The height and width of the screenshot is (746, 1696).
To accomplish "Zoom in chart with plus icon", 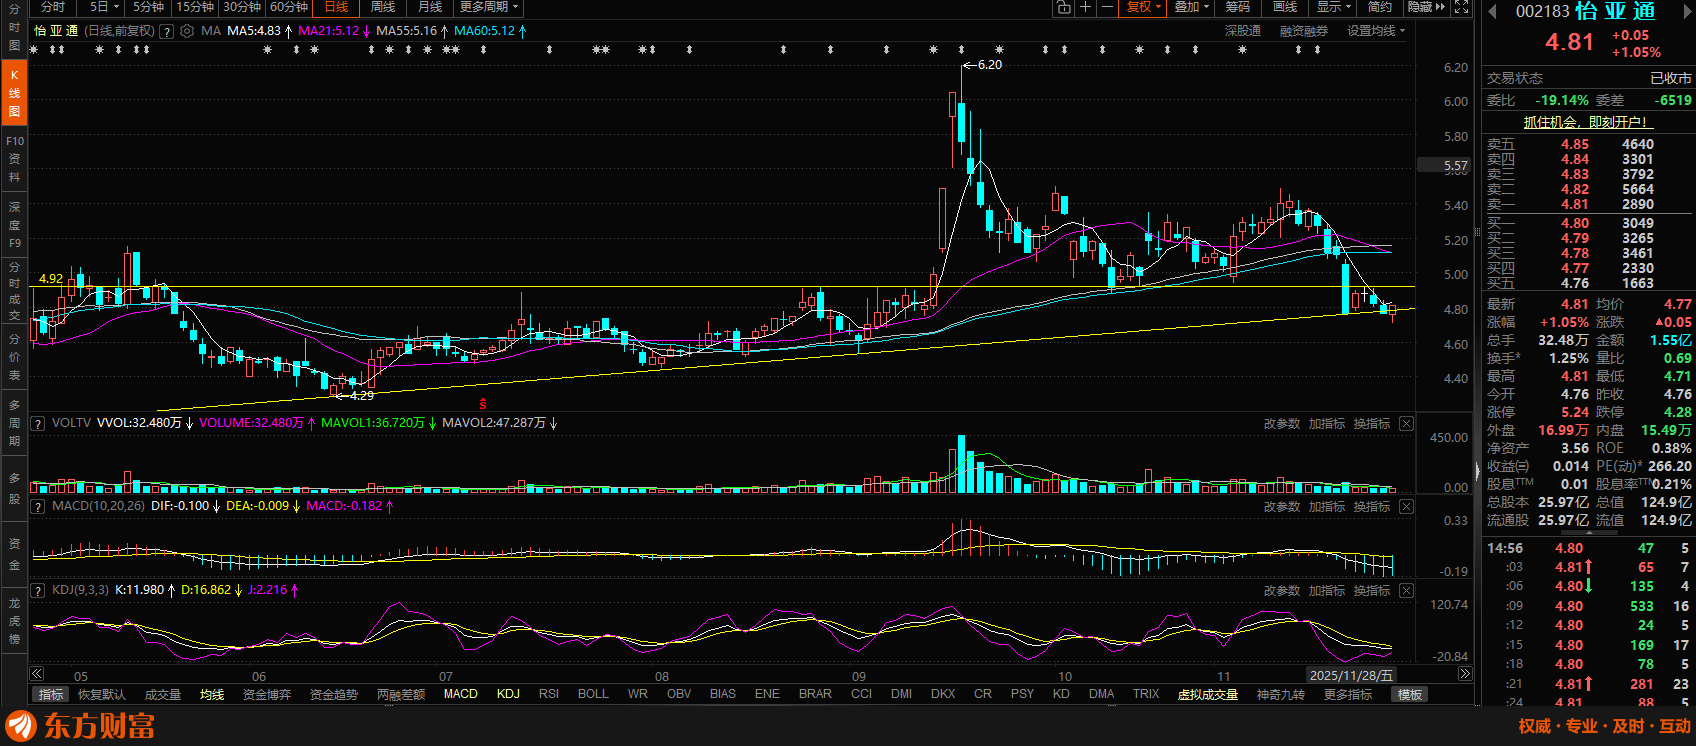I will tap(1085, 7).
